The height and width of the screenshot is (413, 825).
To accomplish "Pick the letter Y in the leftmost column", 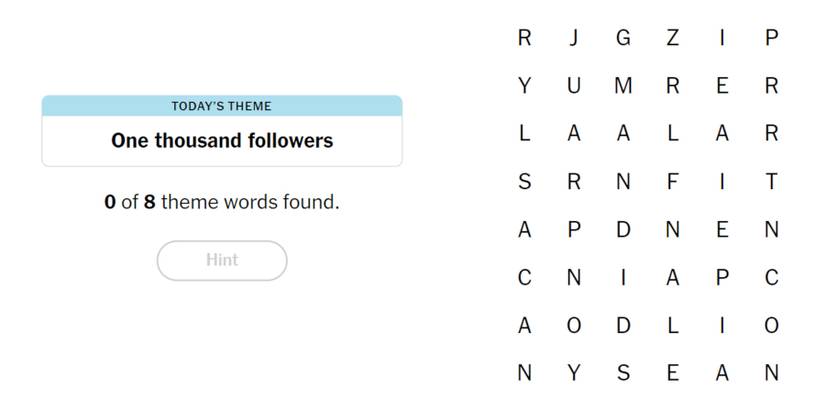I will tap(524, 86).
